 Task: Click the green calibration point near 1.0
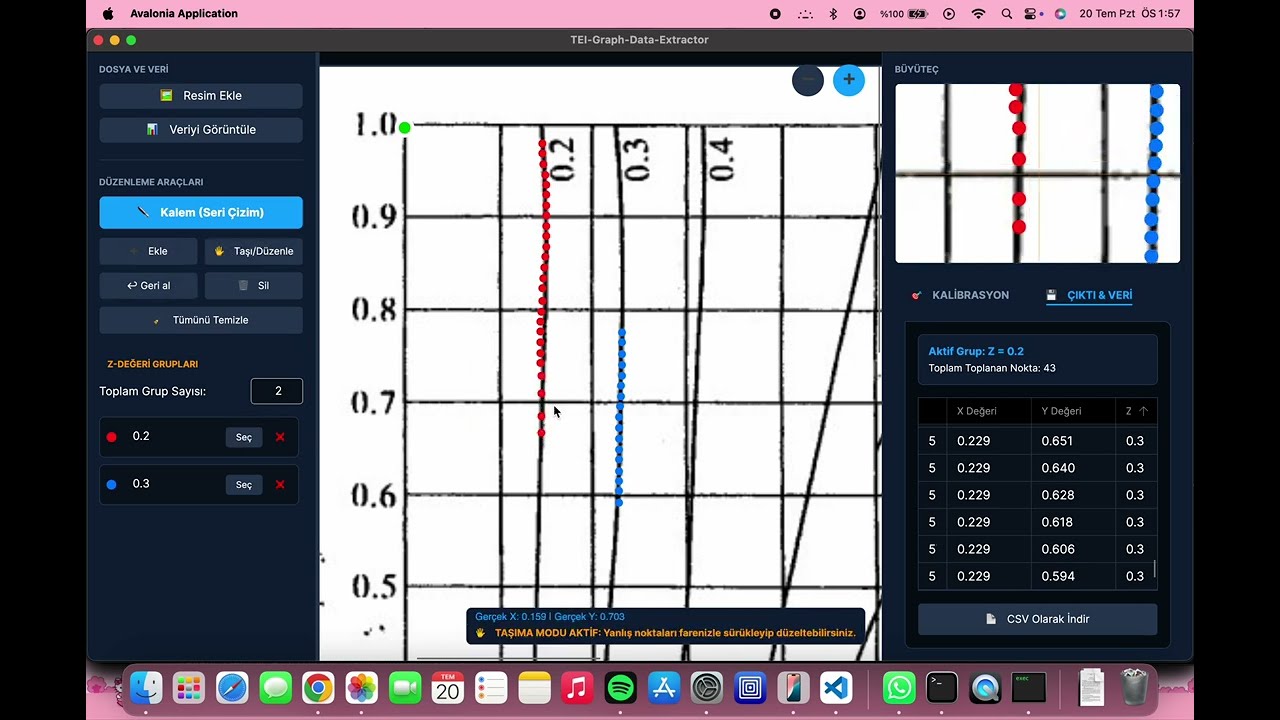404,127
